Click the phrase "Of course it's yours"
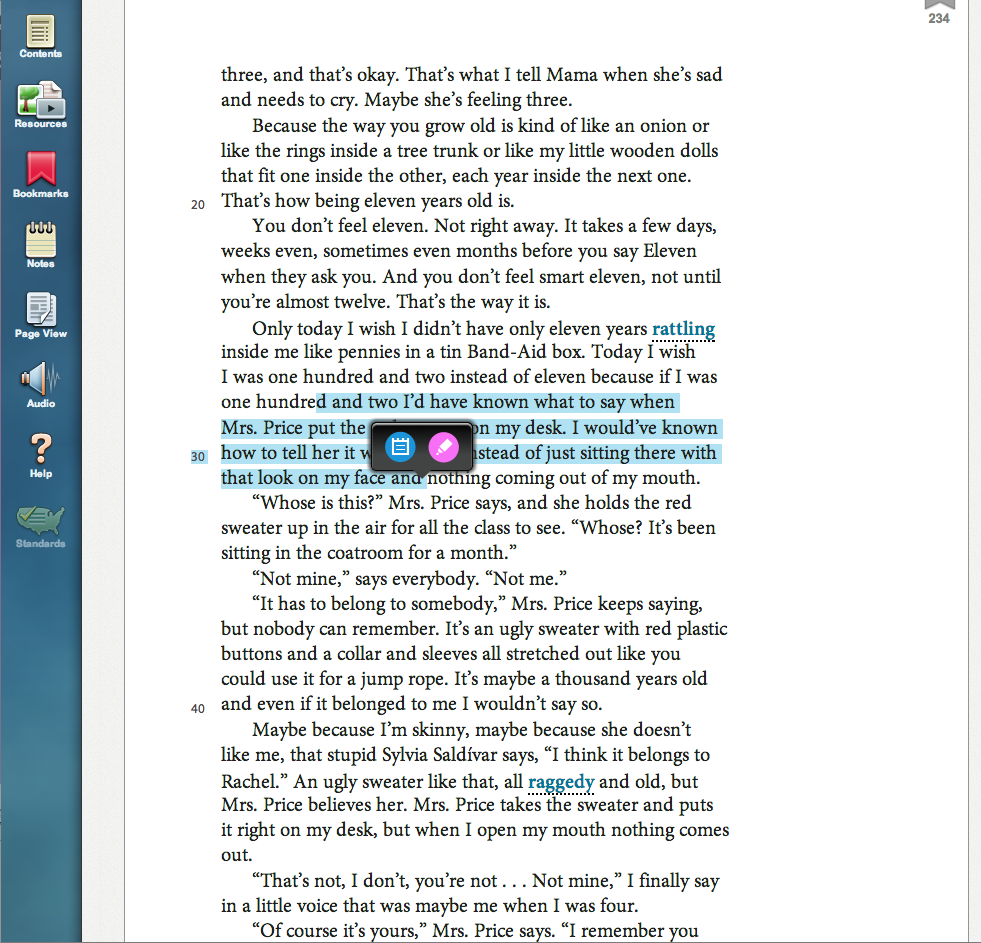This screenshot has width=981, height=943. (x=340, y=930)
